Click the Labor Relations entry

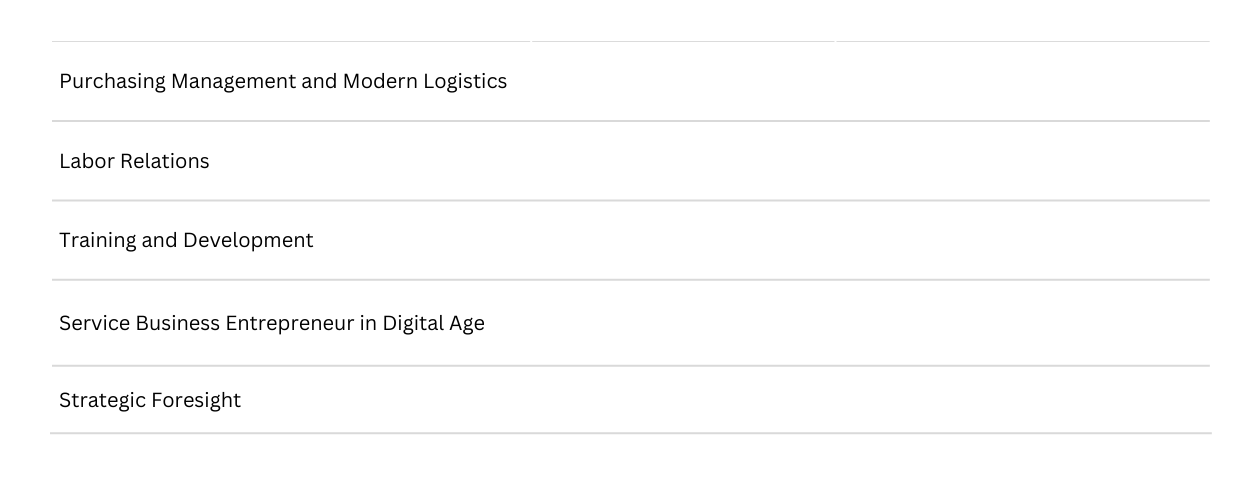tap(134, 161)
